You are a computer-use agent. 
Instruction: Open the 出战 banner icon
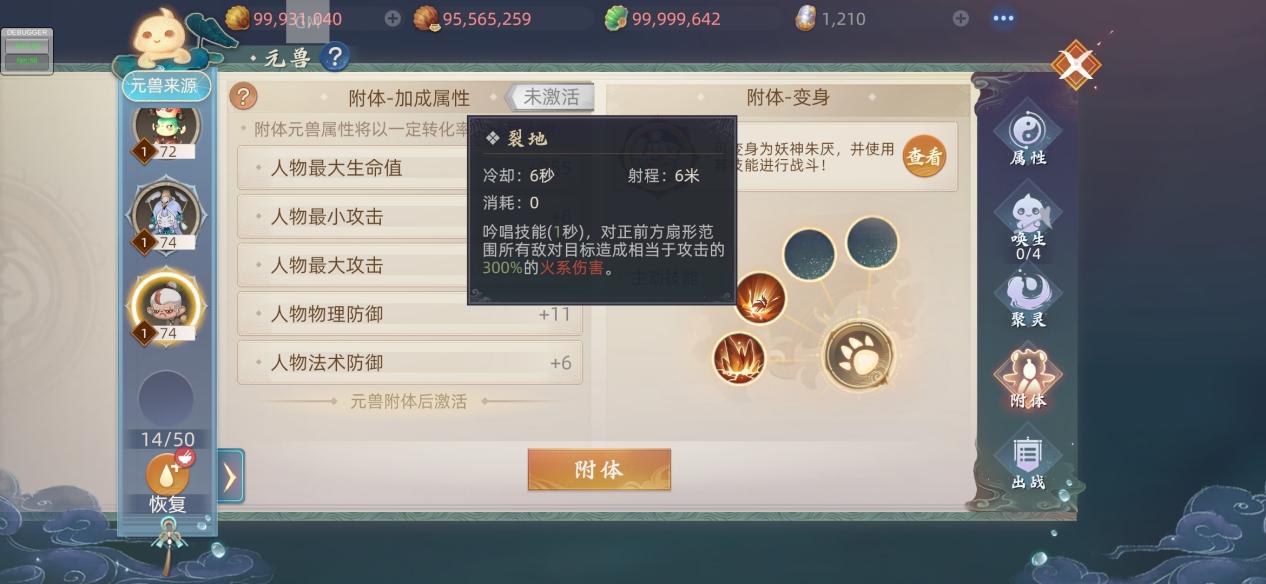coord(1027,461)
